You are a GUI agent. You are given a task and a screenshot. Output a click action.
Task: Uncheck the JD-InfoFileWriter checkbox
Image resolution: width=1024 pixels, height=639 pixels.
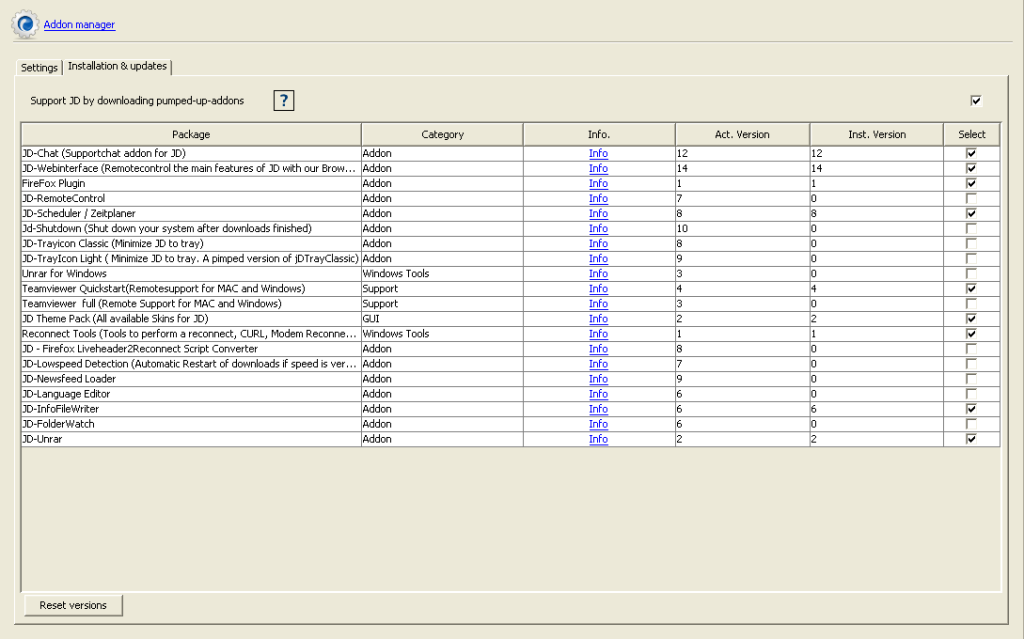971,409
